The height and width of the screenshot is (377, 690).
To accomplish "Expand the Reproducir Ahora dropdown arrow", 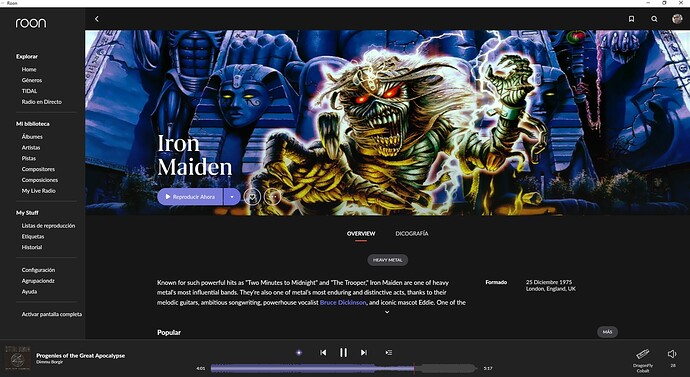I will [232, 197].
